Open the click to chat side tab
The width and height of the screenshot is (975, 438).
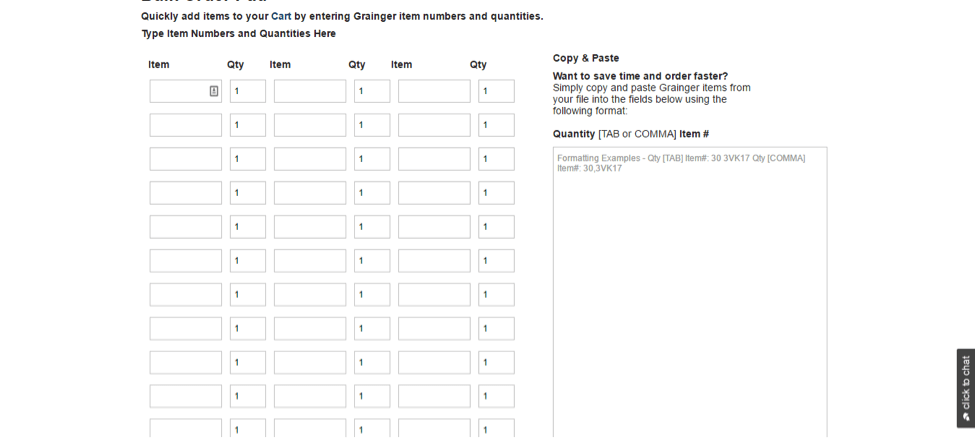966,388
